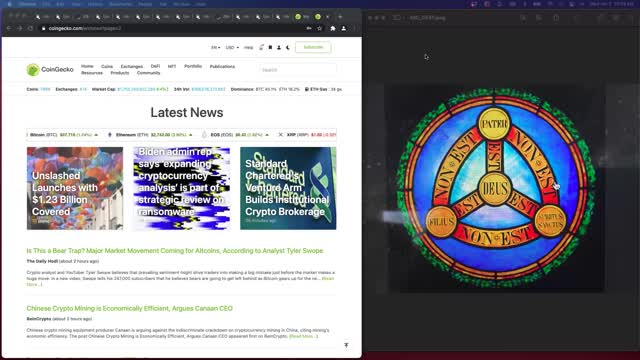Reload the page in the browser
Screen dimensions: 640x360
coord(30,29)
